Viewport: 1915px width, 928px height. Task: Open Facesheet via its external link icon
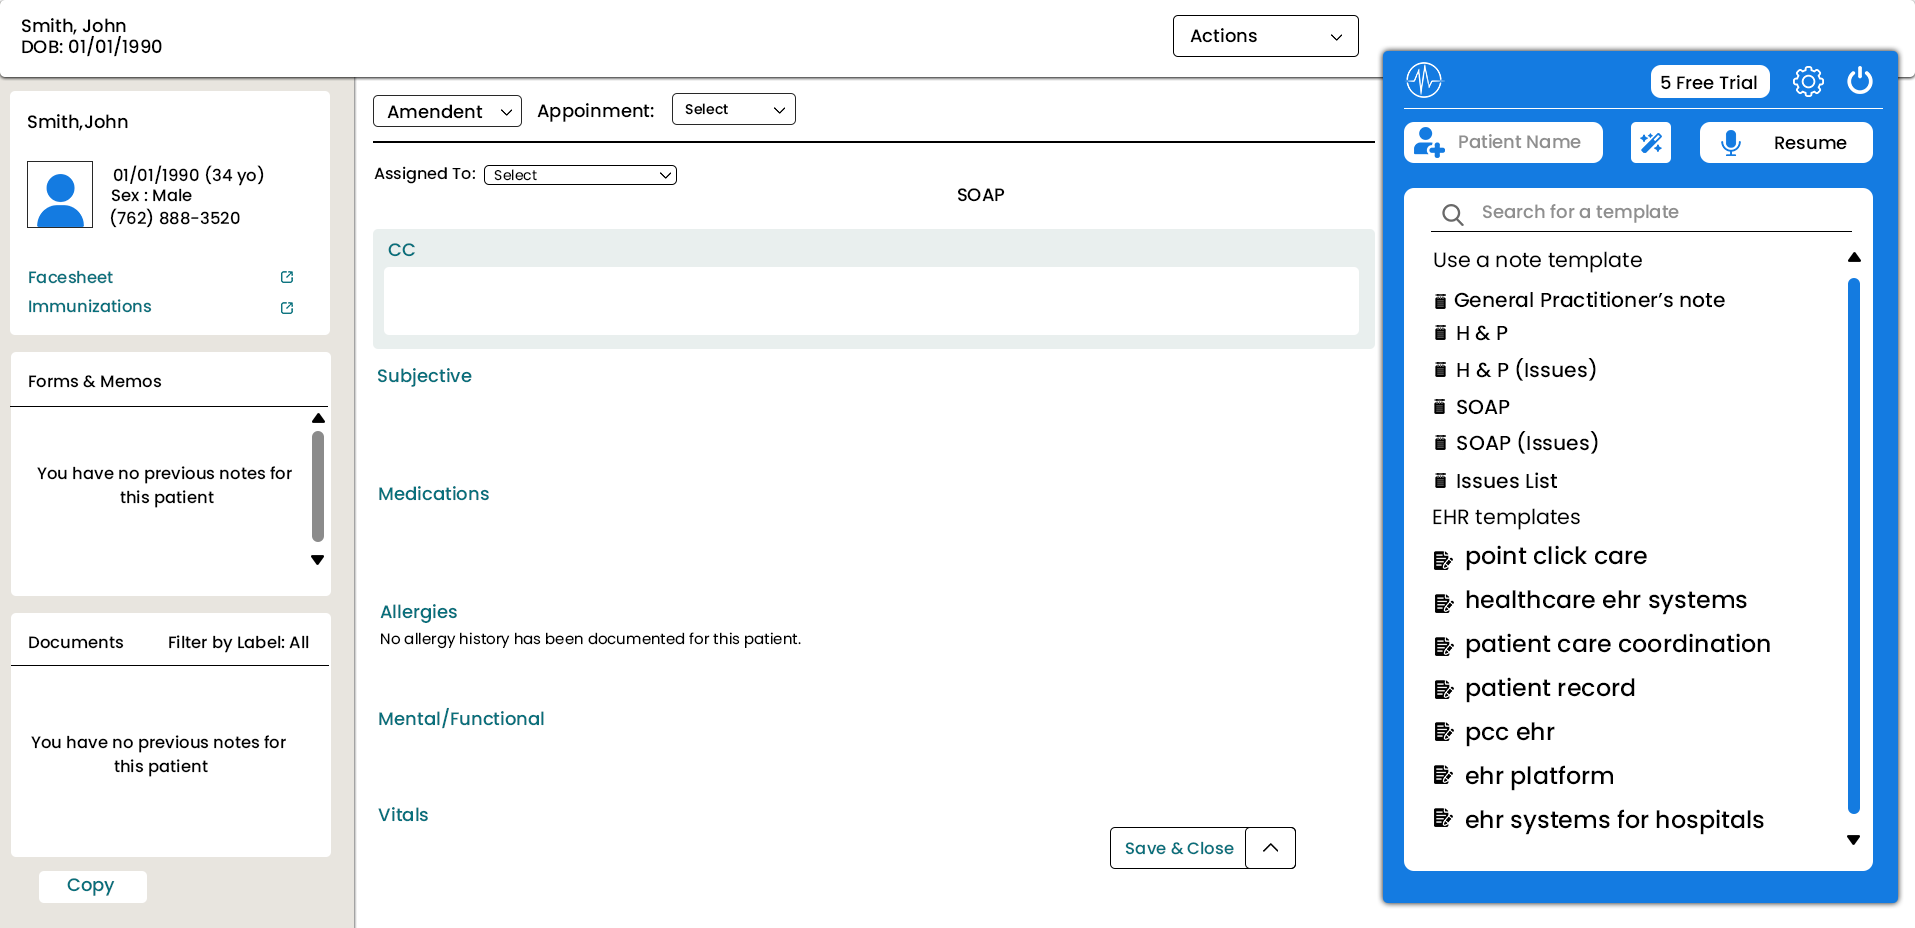(286, 277)
